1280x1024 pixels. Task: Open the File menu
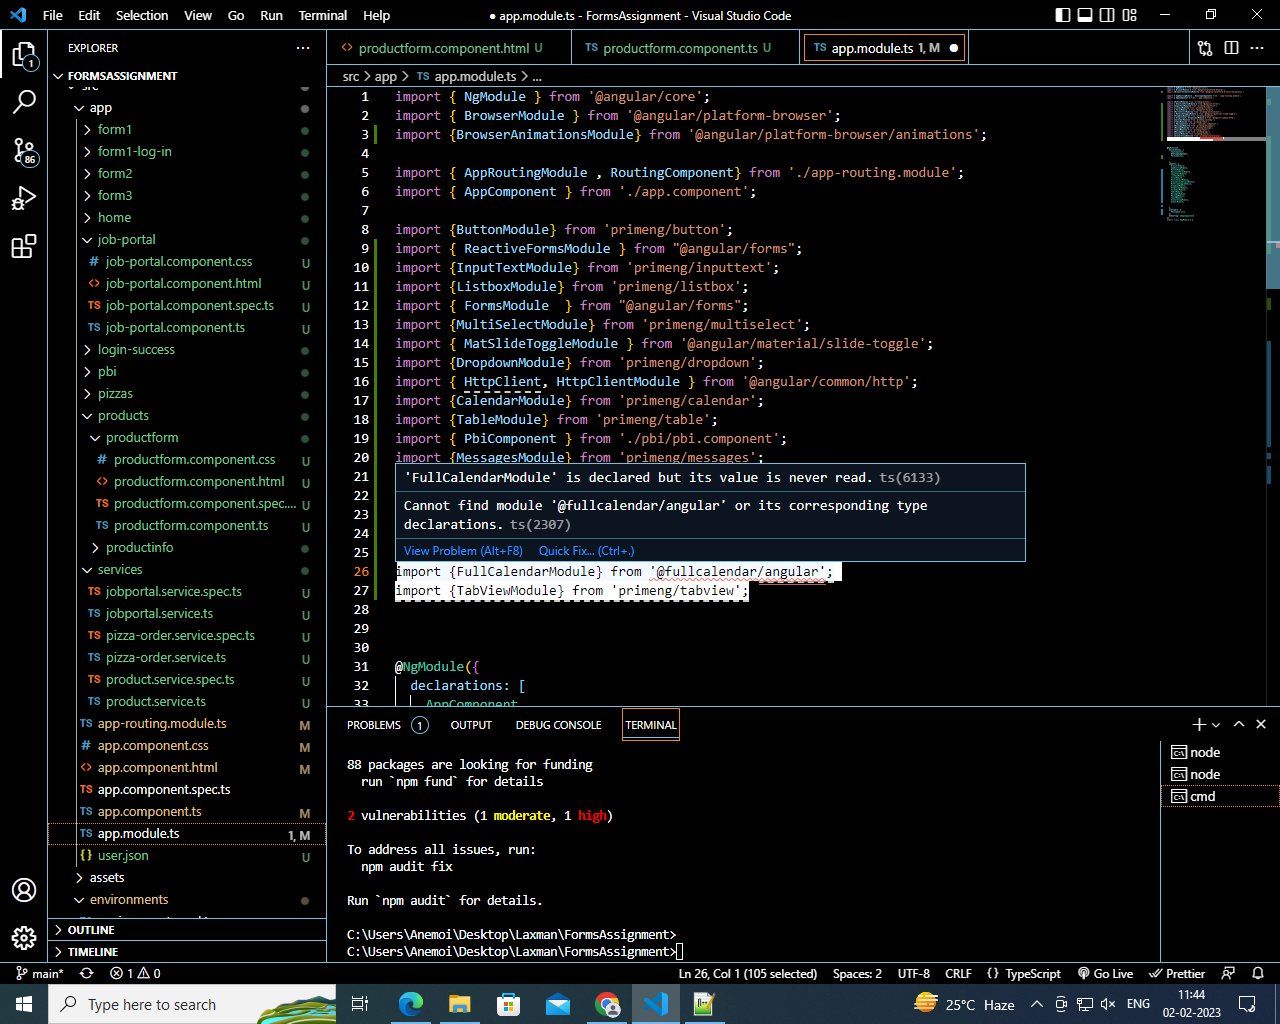click(x=53, y=15)
